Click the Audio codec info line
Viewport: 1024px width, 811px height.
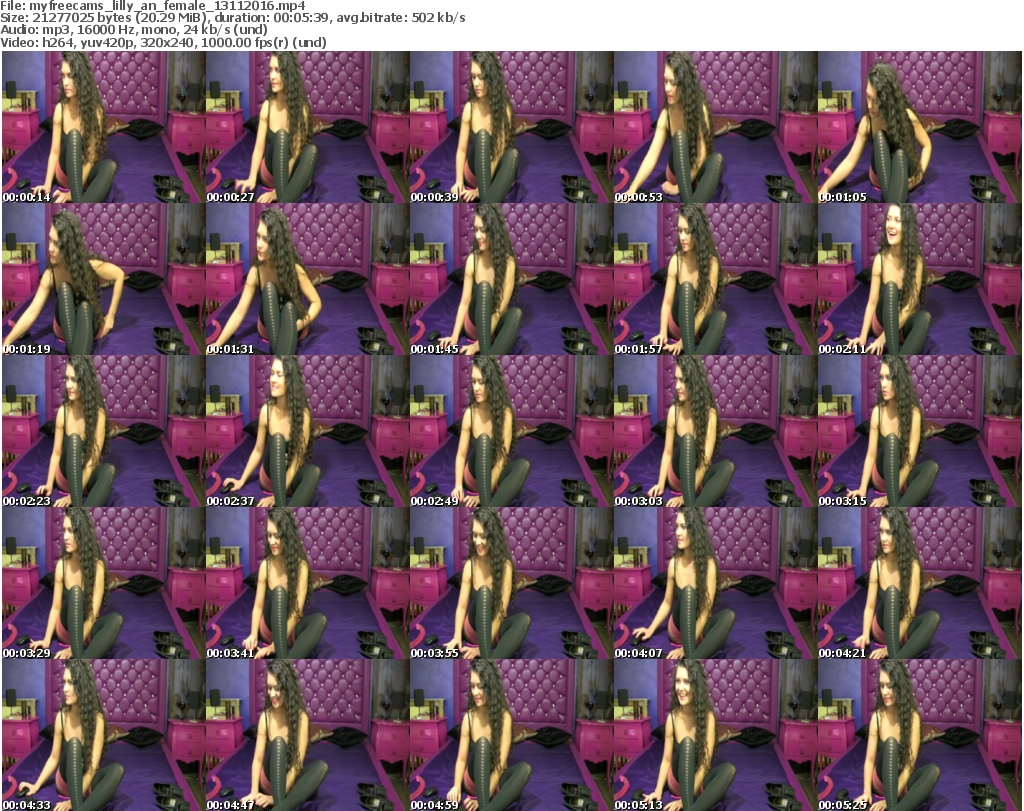pyautogui.click(x=135, y=30)
